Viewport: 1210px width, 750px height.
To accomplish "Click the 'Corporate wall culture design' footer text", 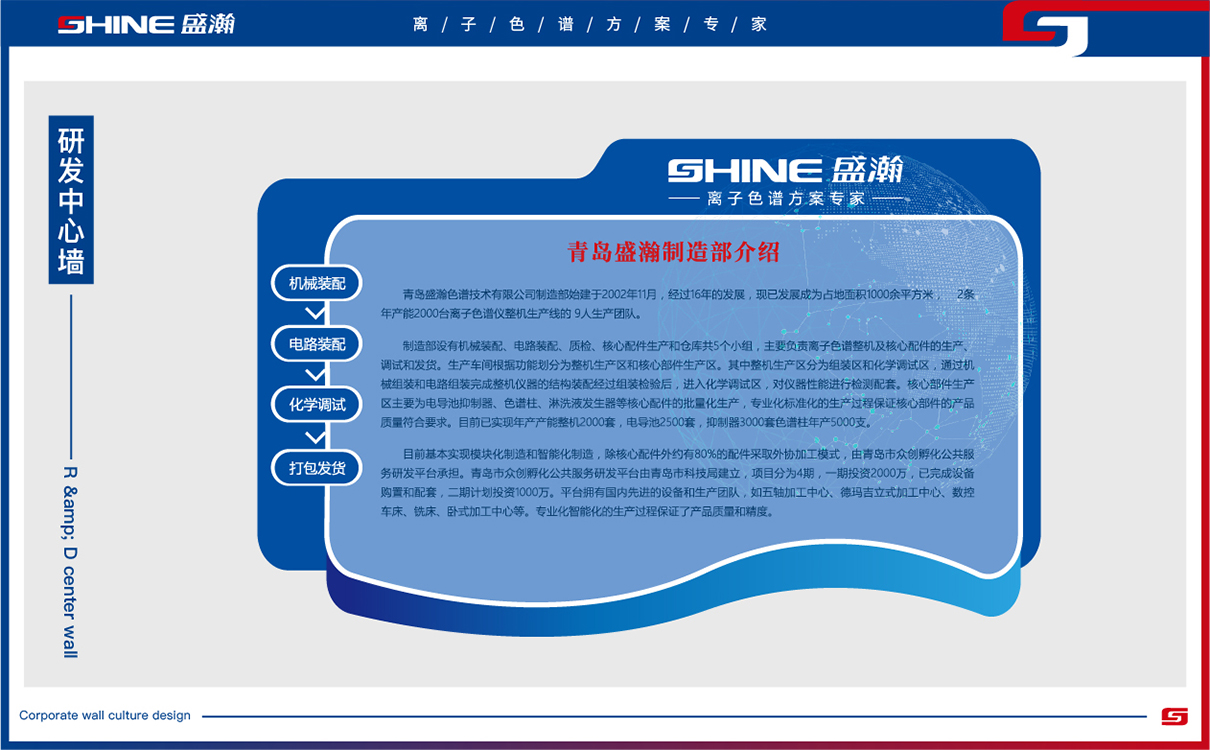I will (x=105, y=715).
